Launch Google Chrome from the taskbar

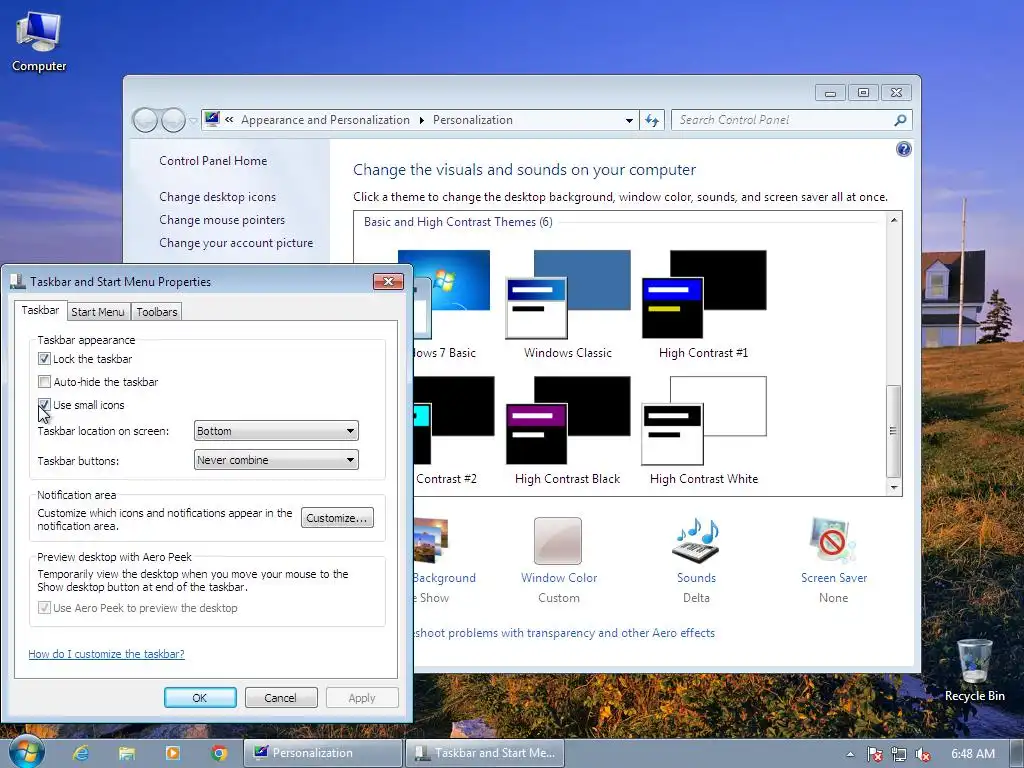coord(219,753)
